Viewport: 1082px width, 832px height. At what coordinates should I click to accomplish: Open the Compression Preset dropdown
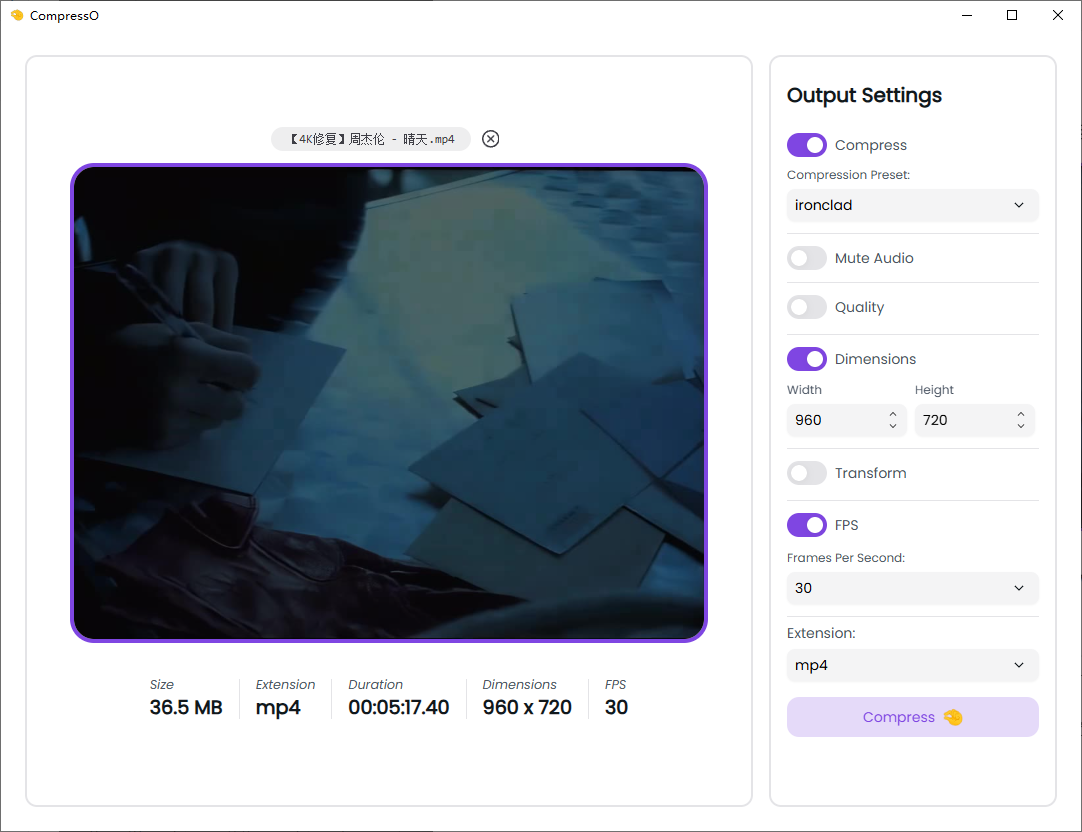[912, 205]
